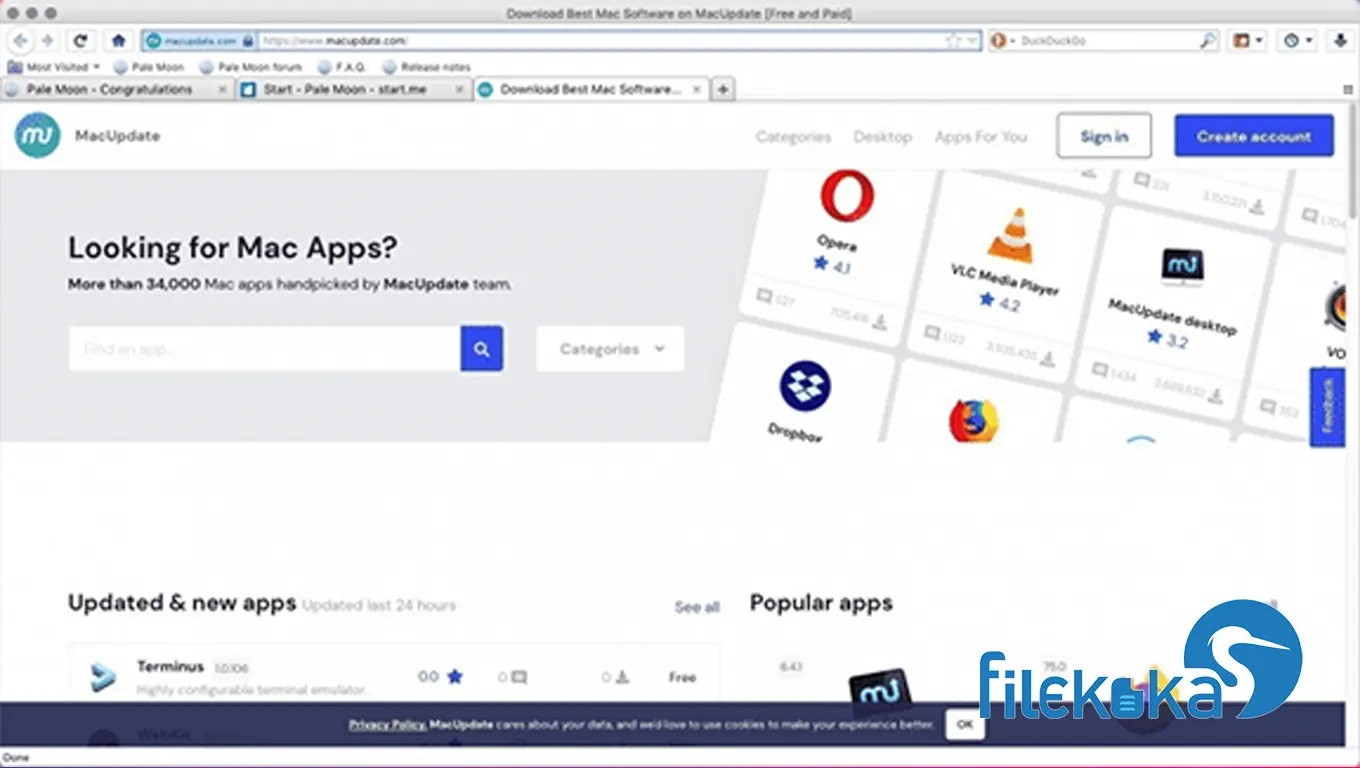Open the URL history dropdown arrow

[x=971, y=41]
